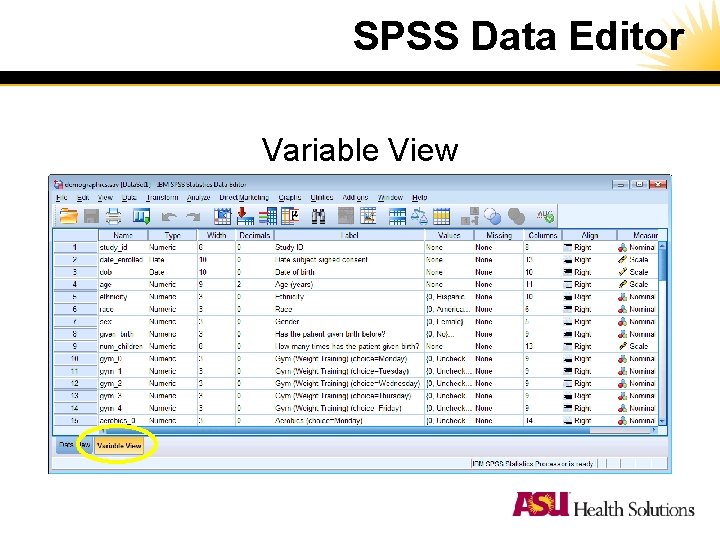
Task: Switch to the Data View tab
Action: [x=73, y=445]
